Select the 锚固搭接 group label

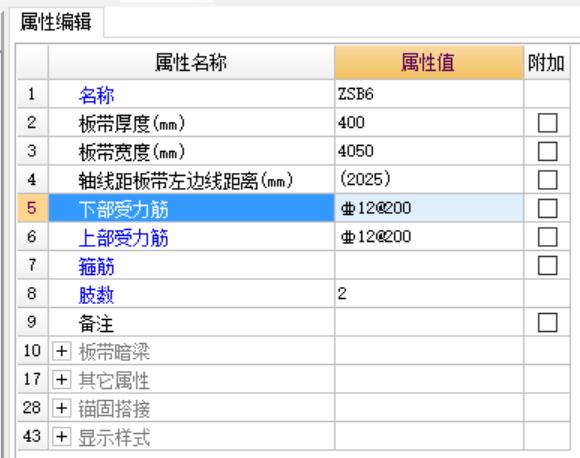click(x=114, y=408)
